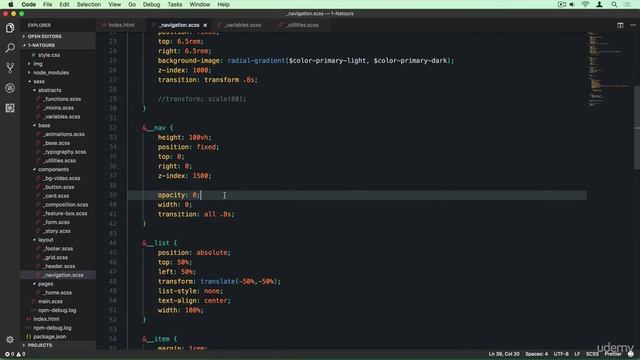The image size is (640, 360).
Task: Open the Manage gear icon
Action: 10,340
